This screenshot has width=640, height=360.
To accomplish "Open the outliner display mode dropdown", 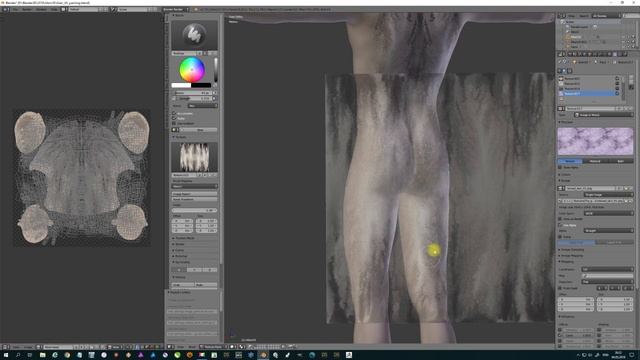I will tap(606, 16).
